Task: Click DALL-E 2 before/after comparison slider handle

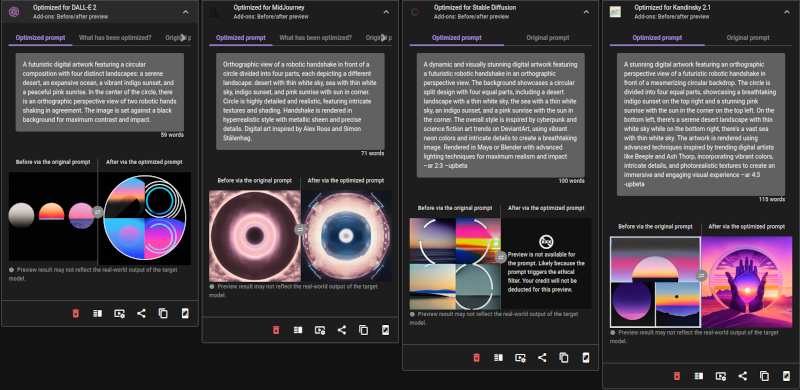Action: pyautogui.click(x=97, y=211)
